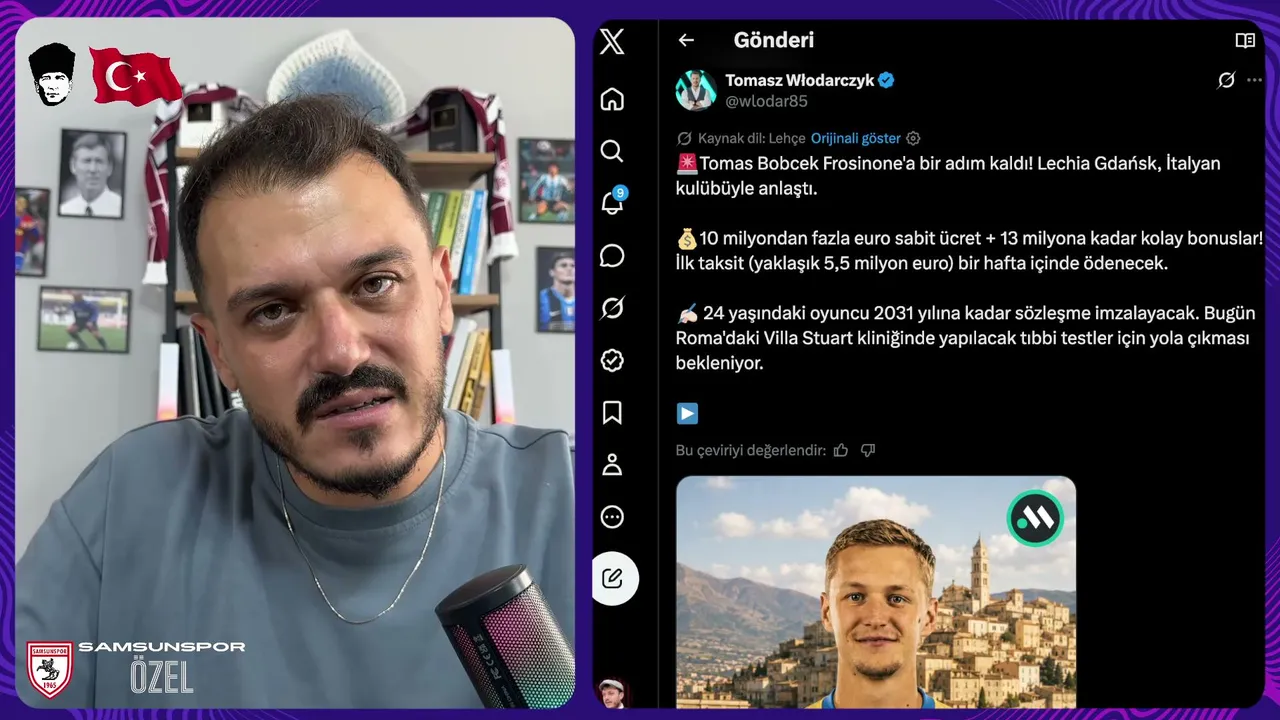Viewport: 1280px width, 720px height.
Task: Click the 'Gönderi' header title
Action: click(774, 40)
